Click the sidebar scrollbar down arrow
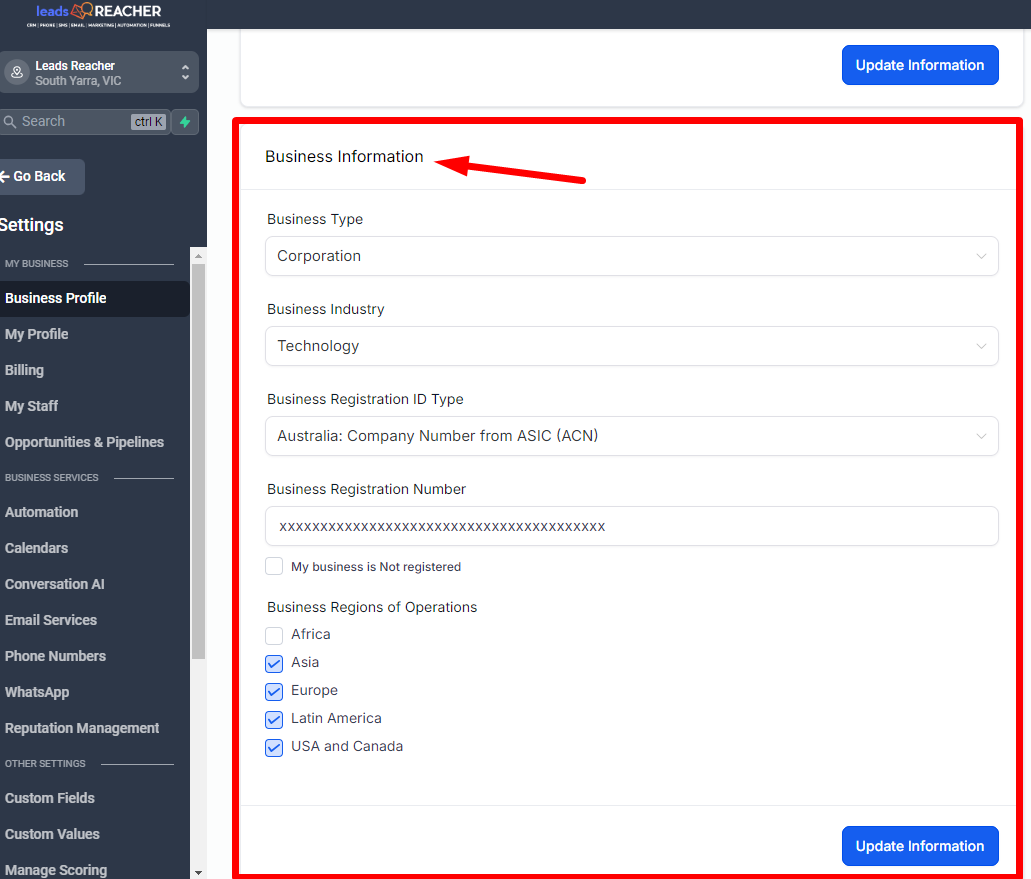 [199, 872]
